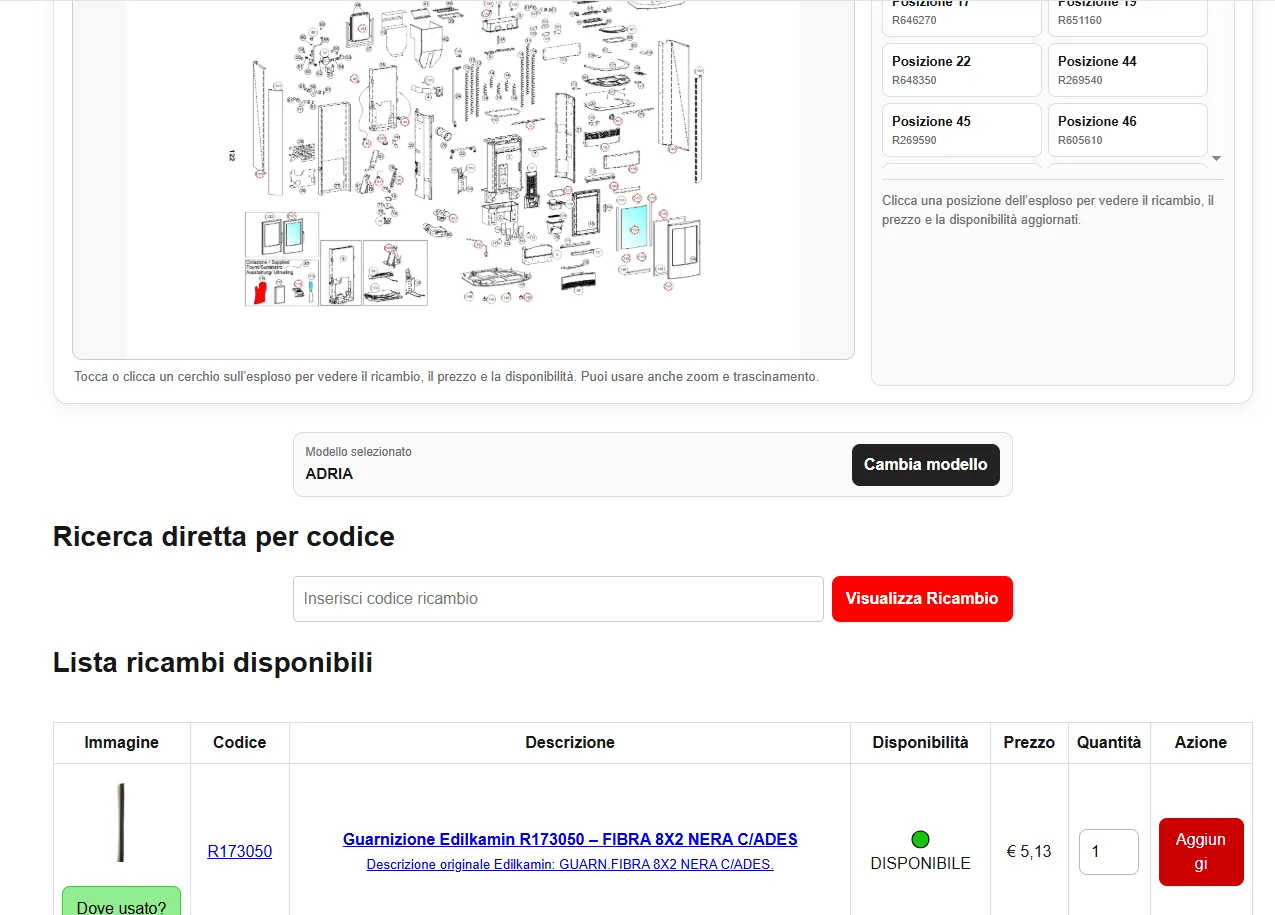This screenshot has width=1275, height=915.
Task: Click the Descrizione column header
Action: (x=570, y=743)
